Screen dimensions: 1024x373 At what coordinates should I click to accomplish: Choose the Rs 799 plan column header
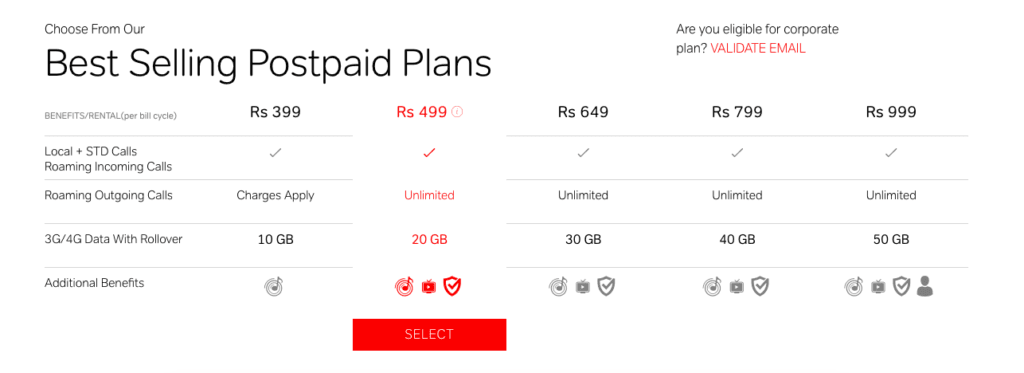[737, 112]
